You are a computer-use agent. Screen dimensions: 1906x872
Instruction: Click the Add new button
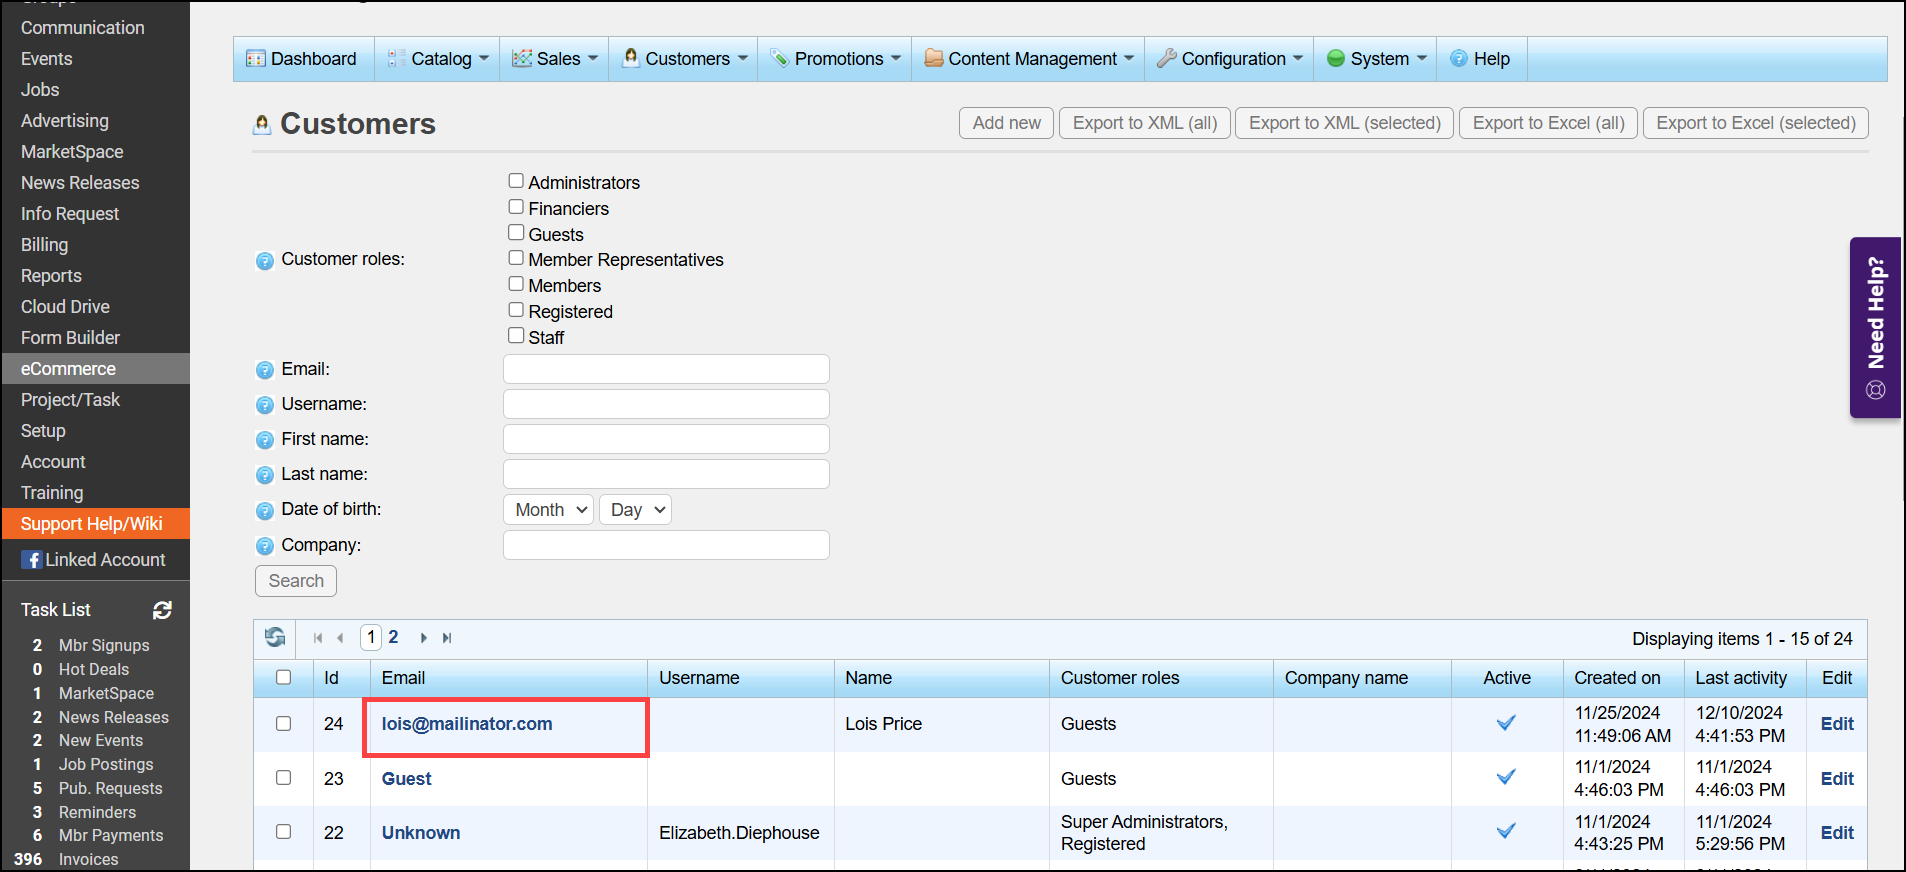click(x=1006, y=123)
